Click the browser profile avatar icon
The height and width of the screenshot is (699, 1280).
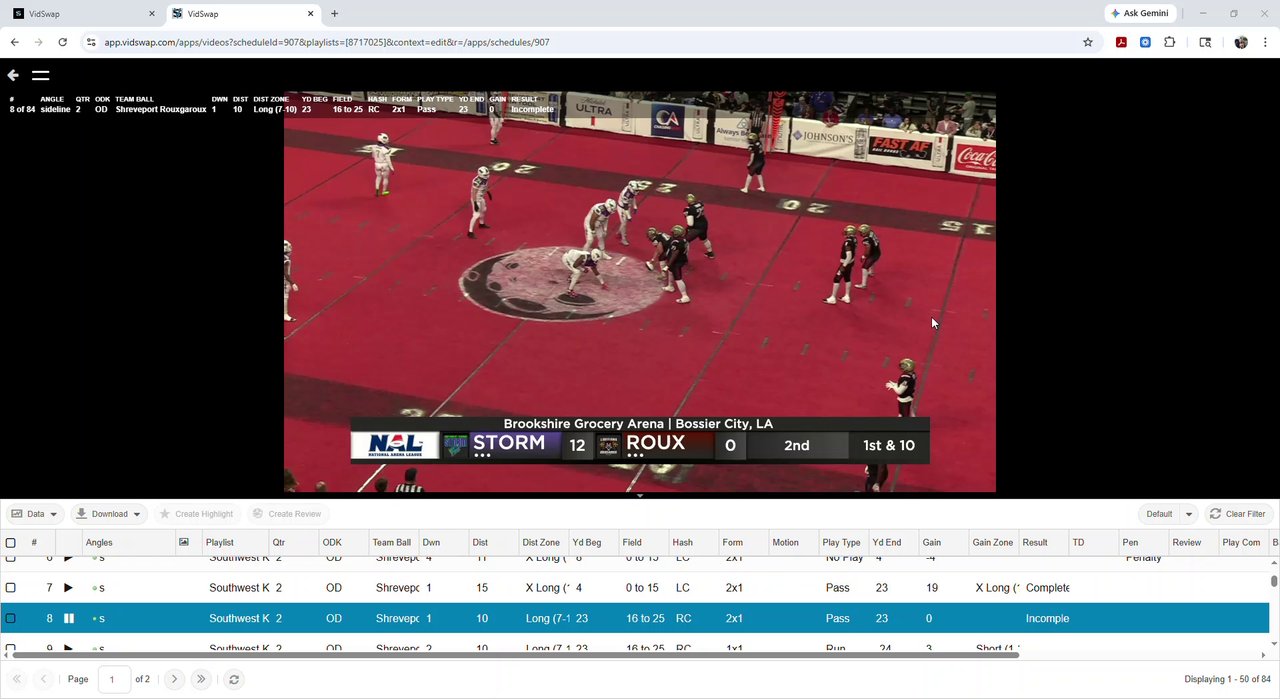click(x=1241, y=42)
